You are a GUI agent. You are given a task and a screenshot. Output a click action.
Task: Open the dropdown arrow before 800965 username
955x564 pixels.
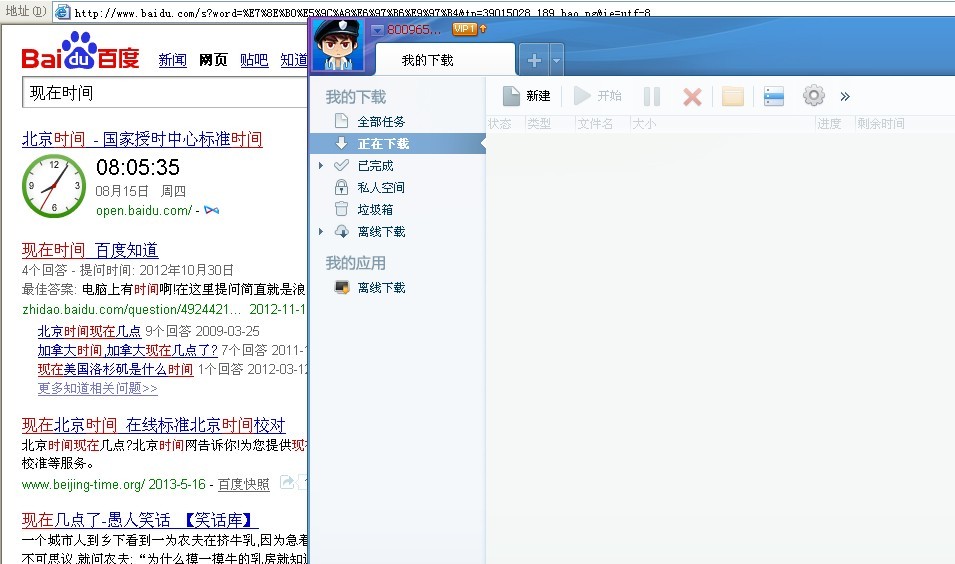click(x=378, y=29)
